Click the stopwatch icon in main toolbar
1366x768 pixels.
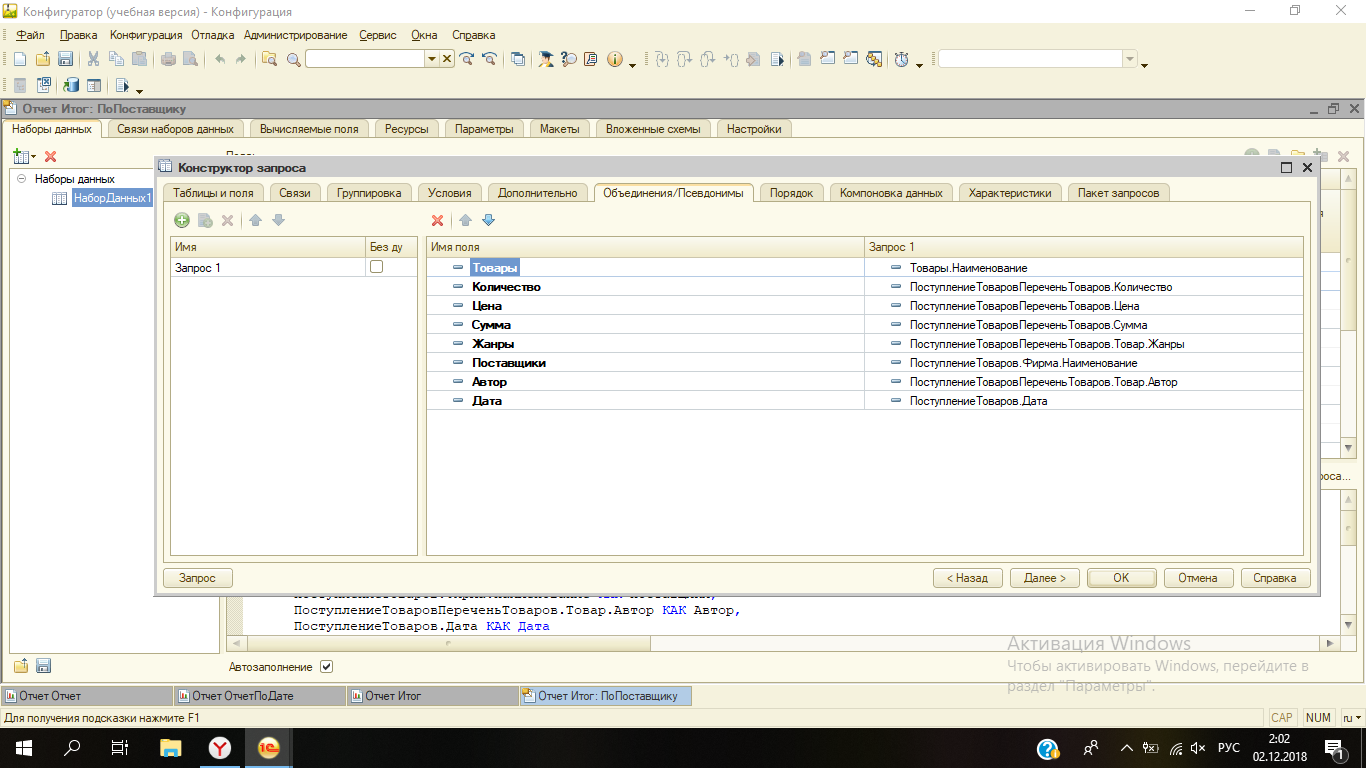pos(902,59)
